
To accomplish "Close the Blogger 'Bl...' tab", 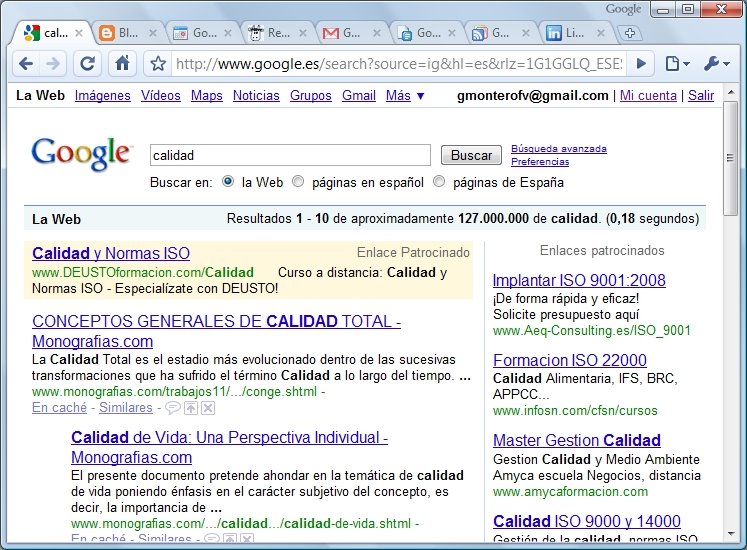I will (152, 33).
